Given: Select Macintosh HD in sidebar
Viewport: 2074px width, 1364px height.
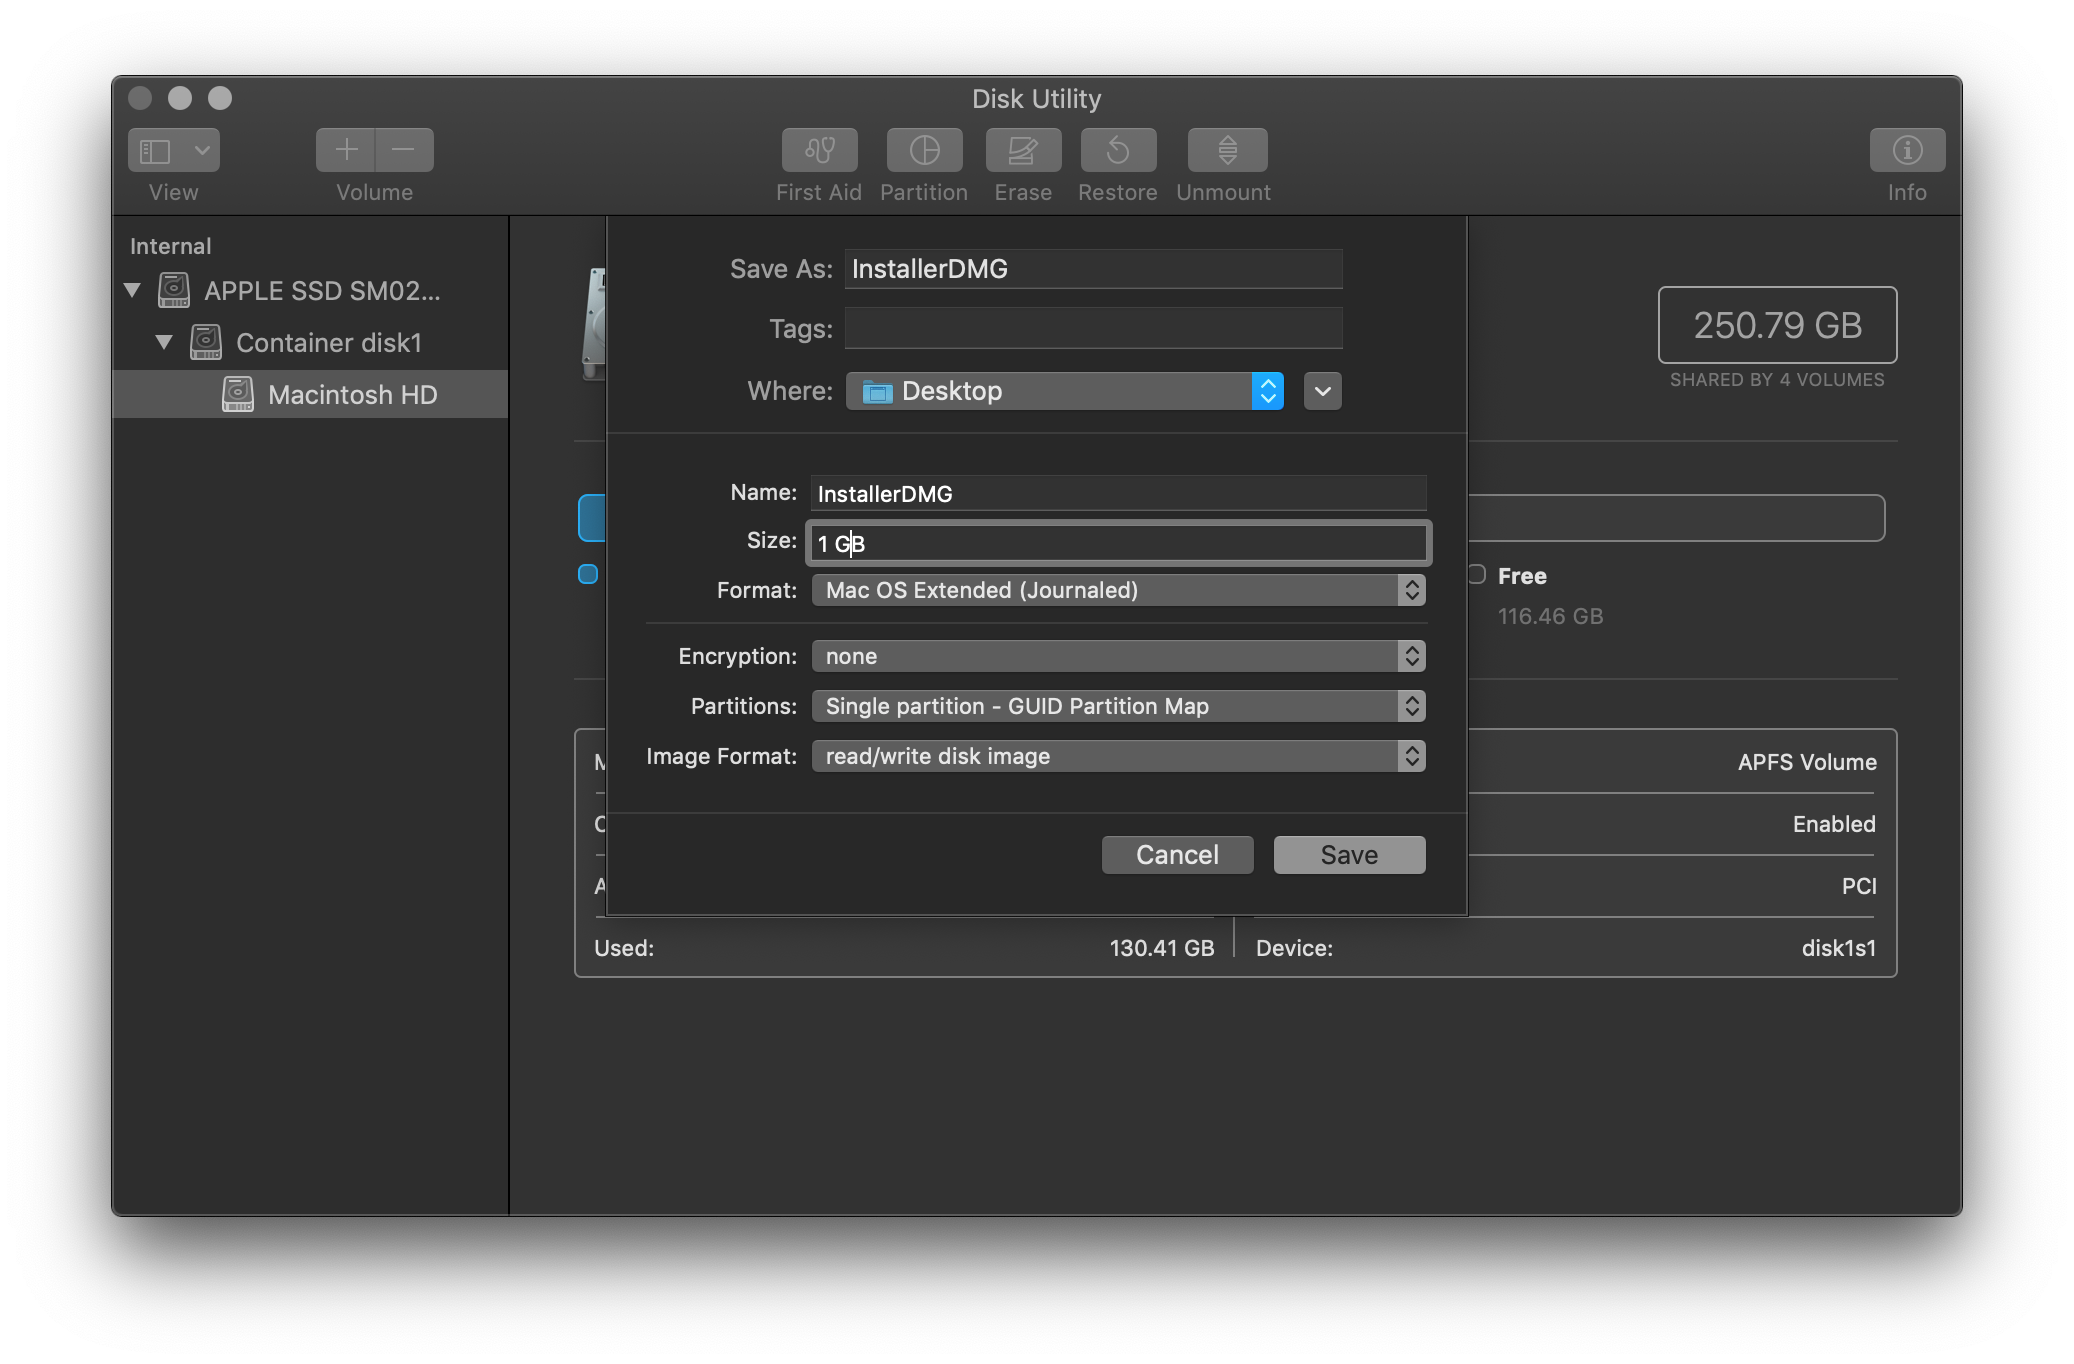Looking at the screenshot, I should (352, 395).
